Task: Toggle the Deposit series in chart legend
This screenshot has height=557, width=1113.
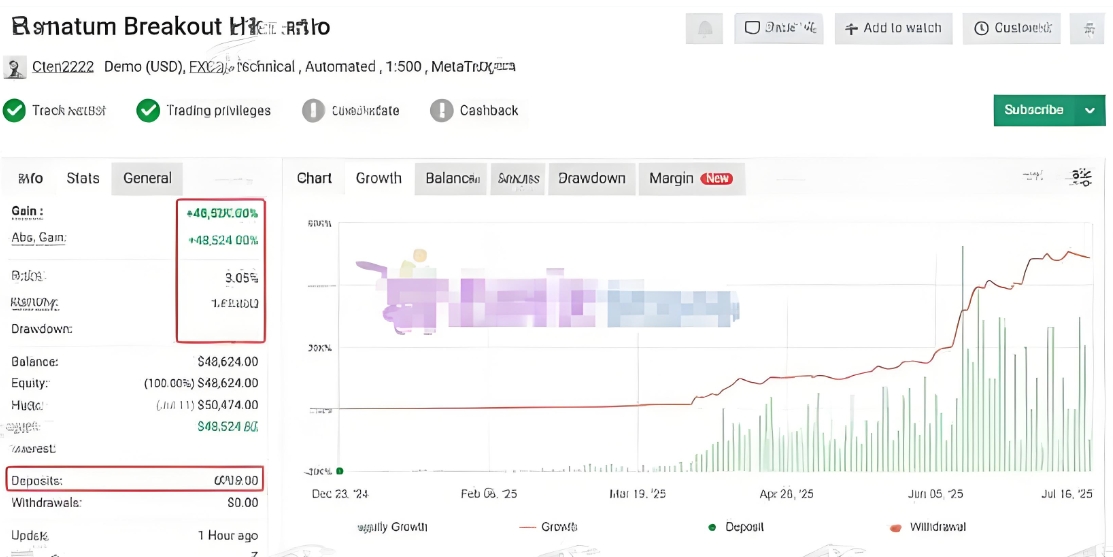Action: [x=738, y=526]
